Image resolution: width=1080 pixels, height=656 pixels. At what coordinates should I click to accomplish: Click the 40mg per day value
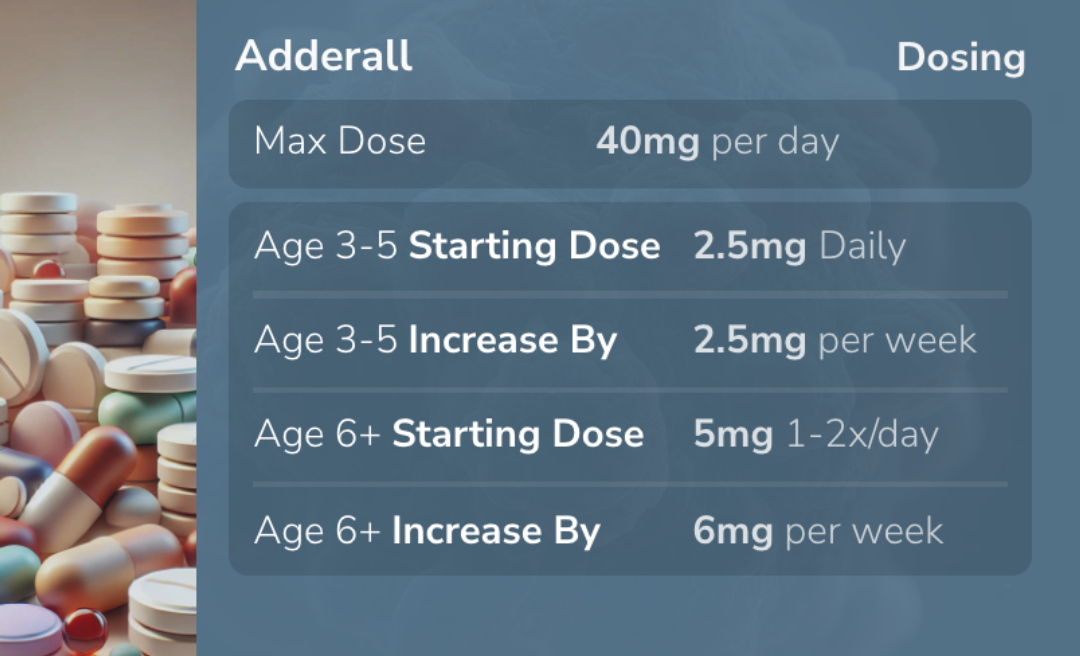[x=717, y=142]
